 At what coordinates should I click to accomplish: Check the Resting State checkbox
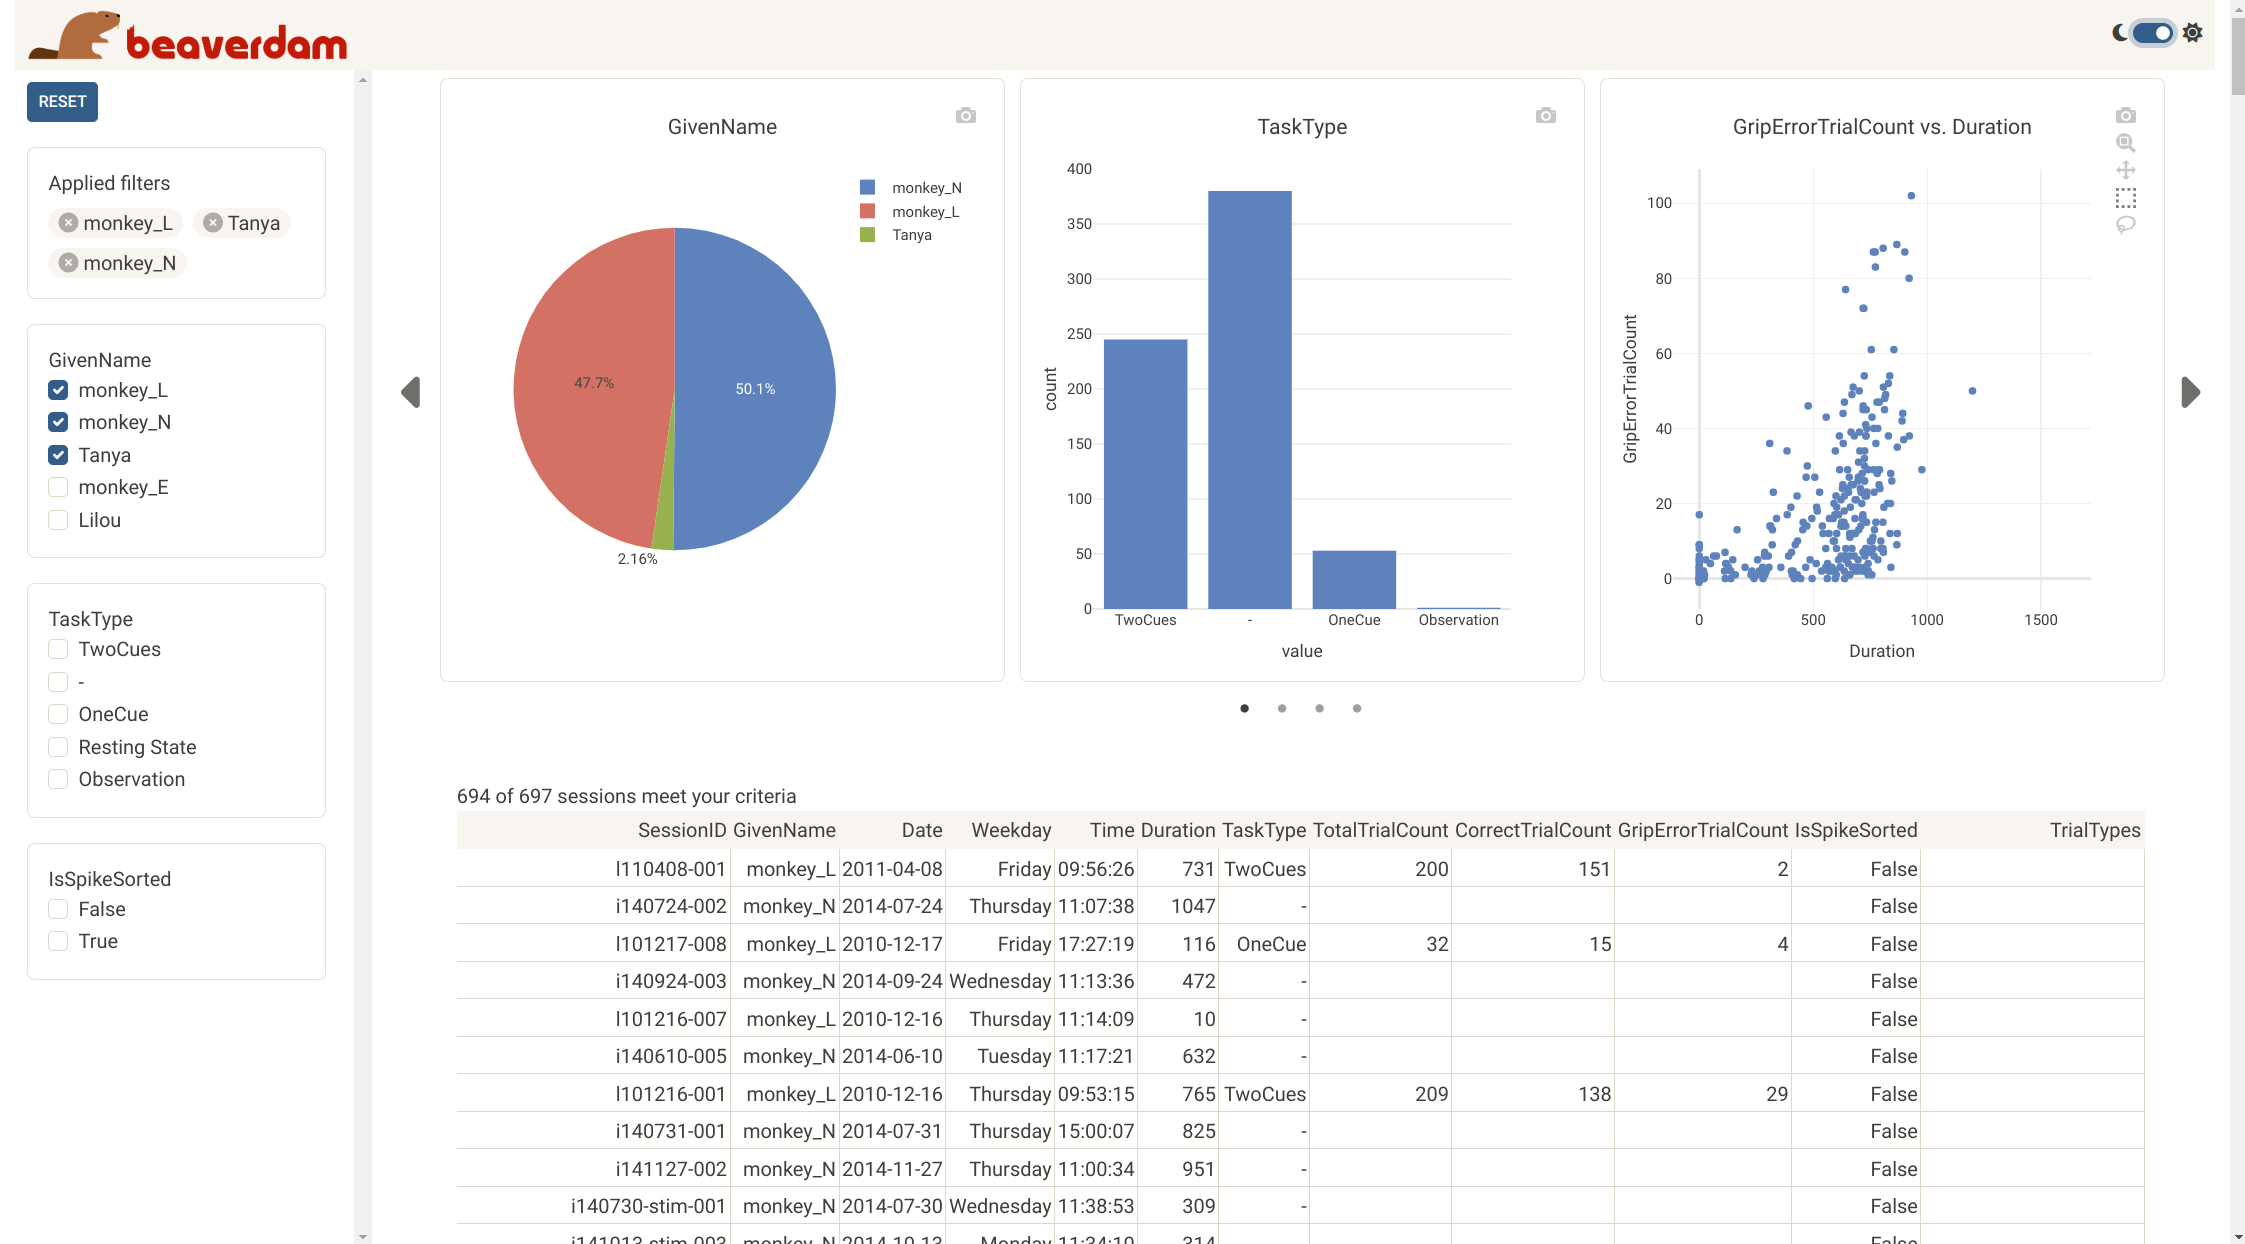pyautogui.click(x=58, y=747)
